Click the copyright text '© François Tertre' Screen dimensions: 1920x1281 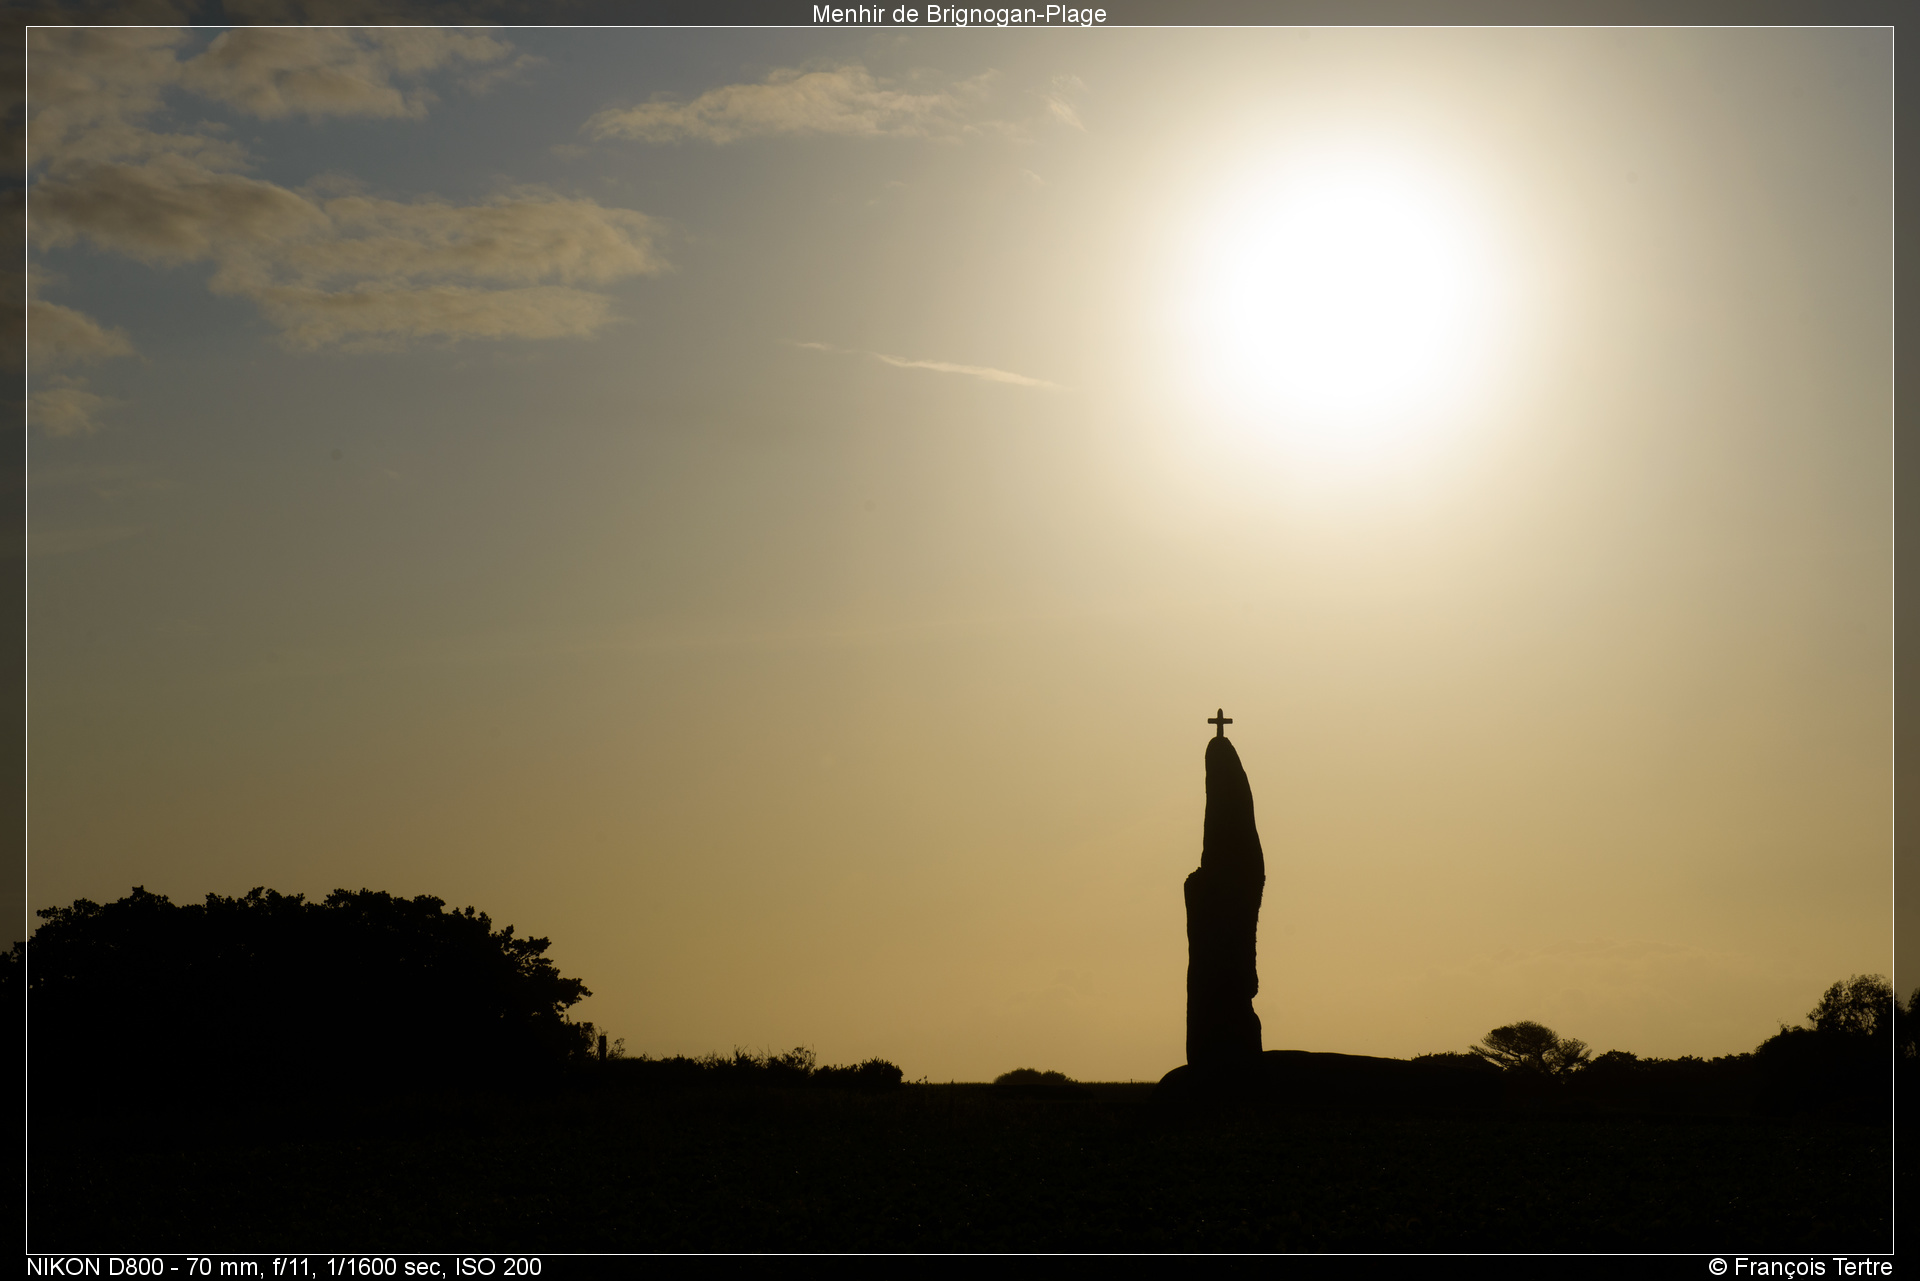1800,1267
